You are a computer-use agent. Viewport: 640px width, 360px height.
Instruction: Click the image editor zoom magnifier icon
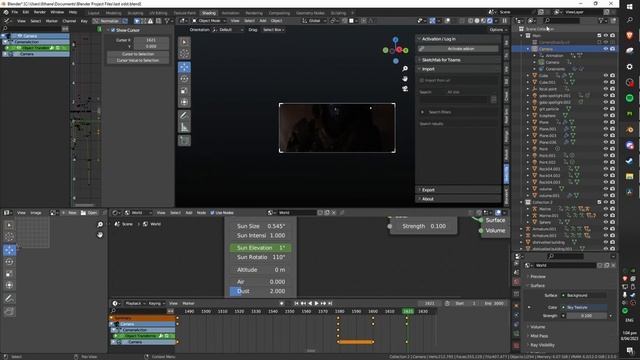[x=100, y=224]
